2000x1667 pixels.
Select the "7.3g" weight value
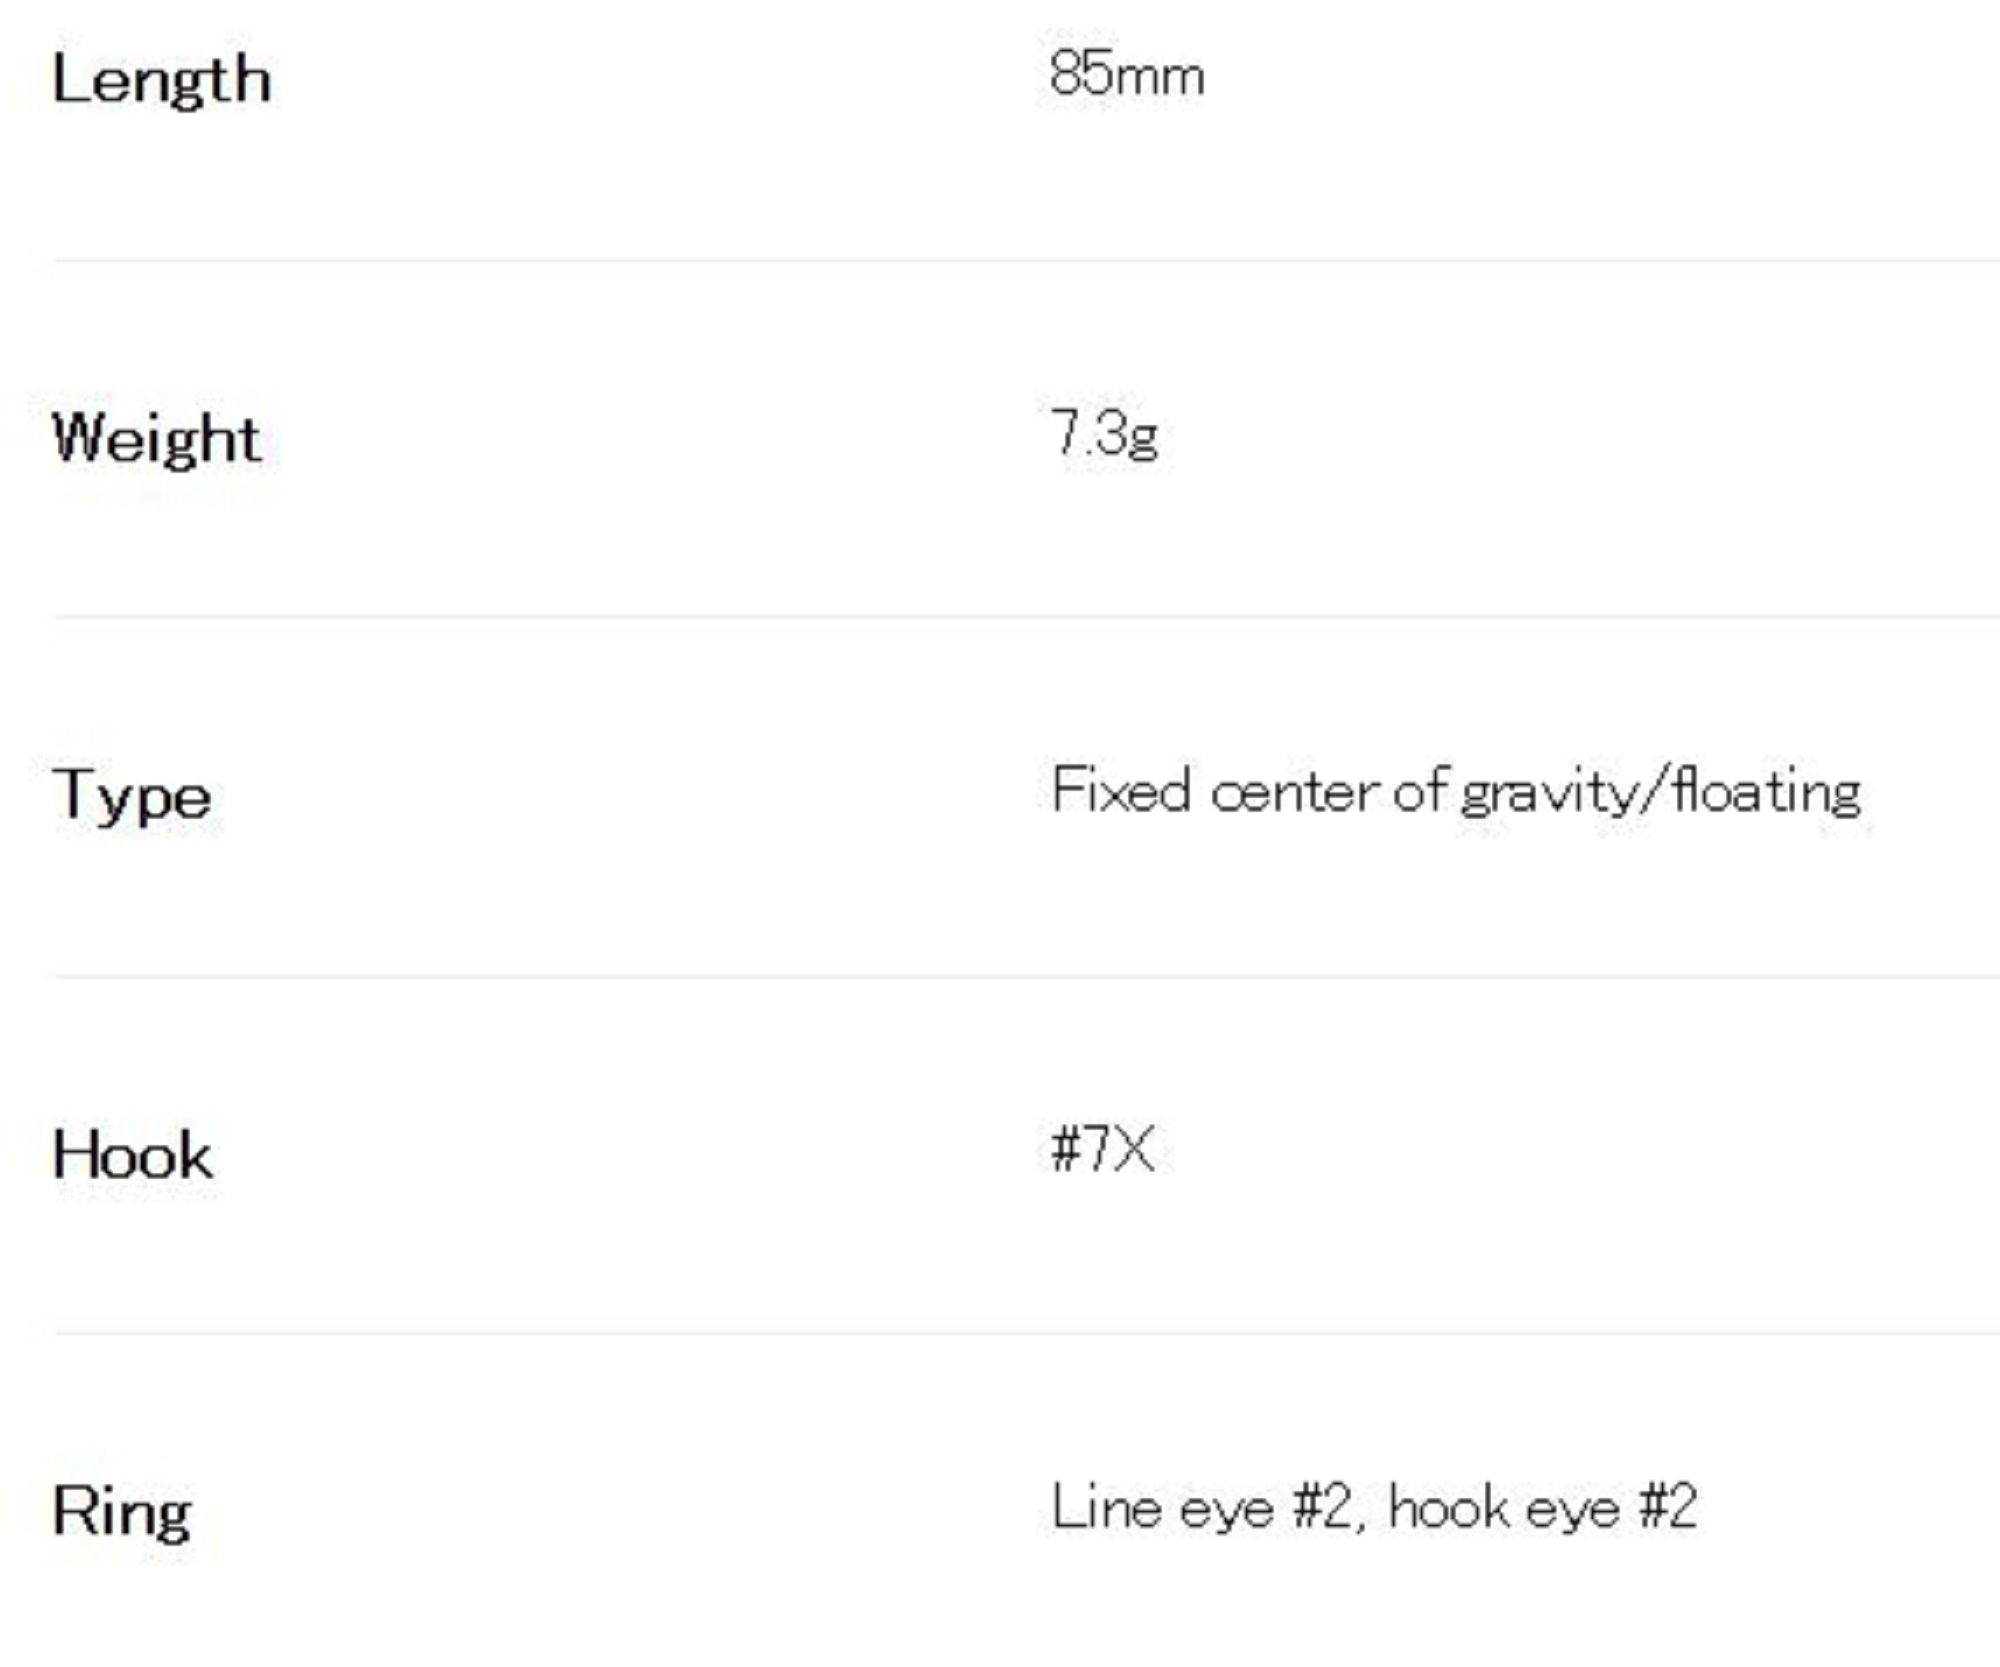[x=1104, y=434]
